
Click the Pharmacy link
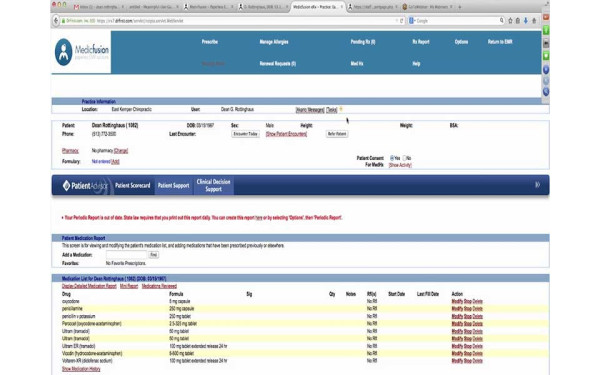(x=70, y=151)
